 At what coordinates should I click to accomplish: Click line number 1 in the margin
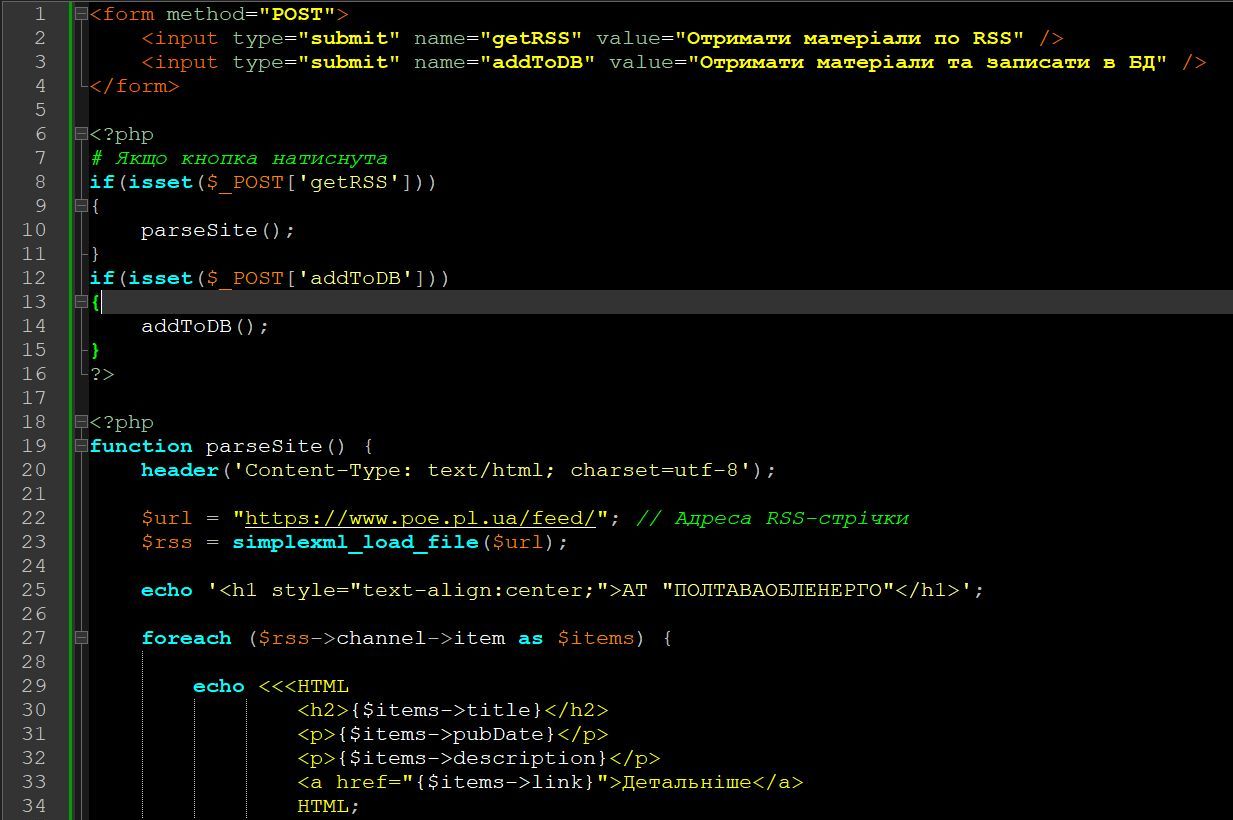coord(40,14)
